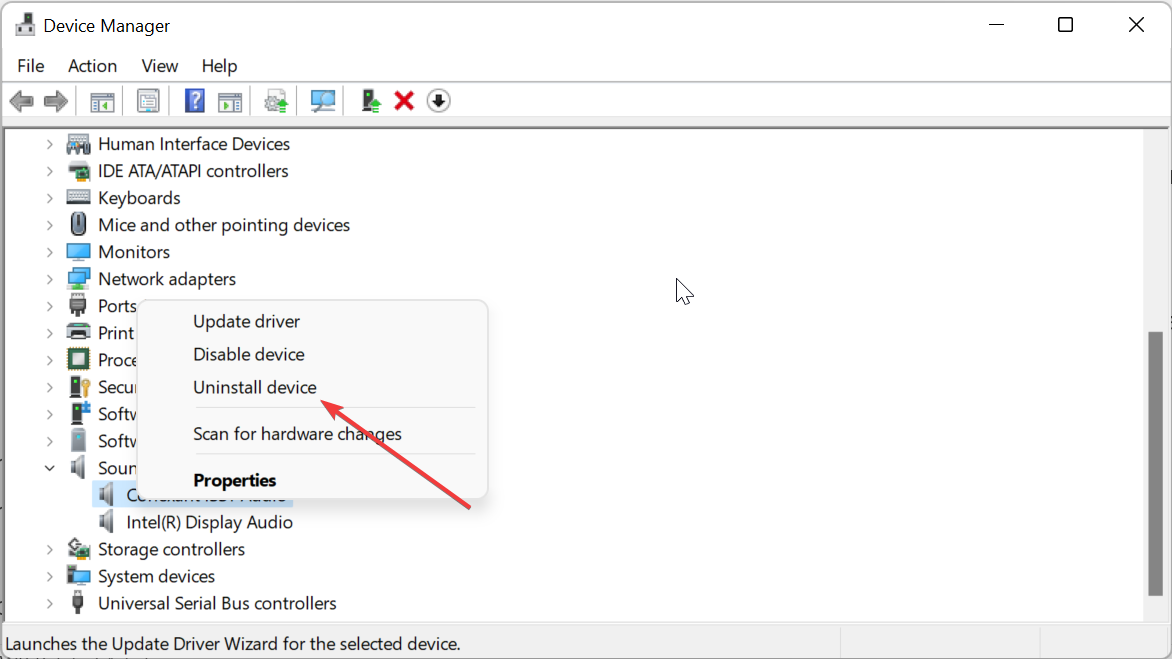Select the Sound category speaker icon
Image resolution: width=1172 pixels, height=659 pixels.
pos(78,468)
